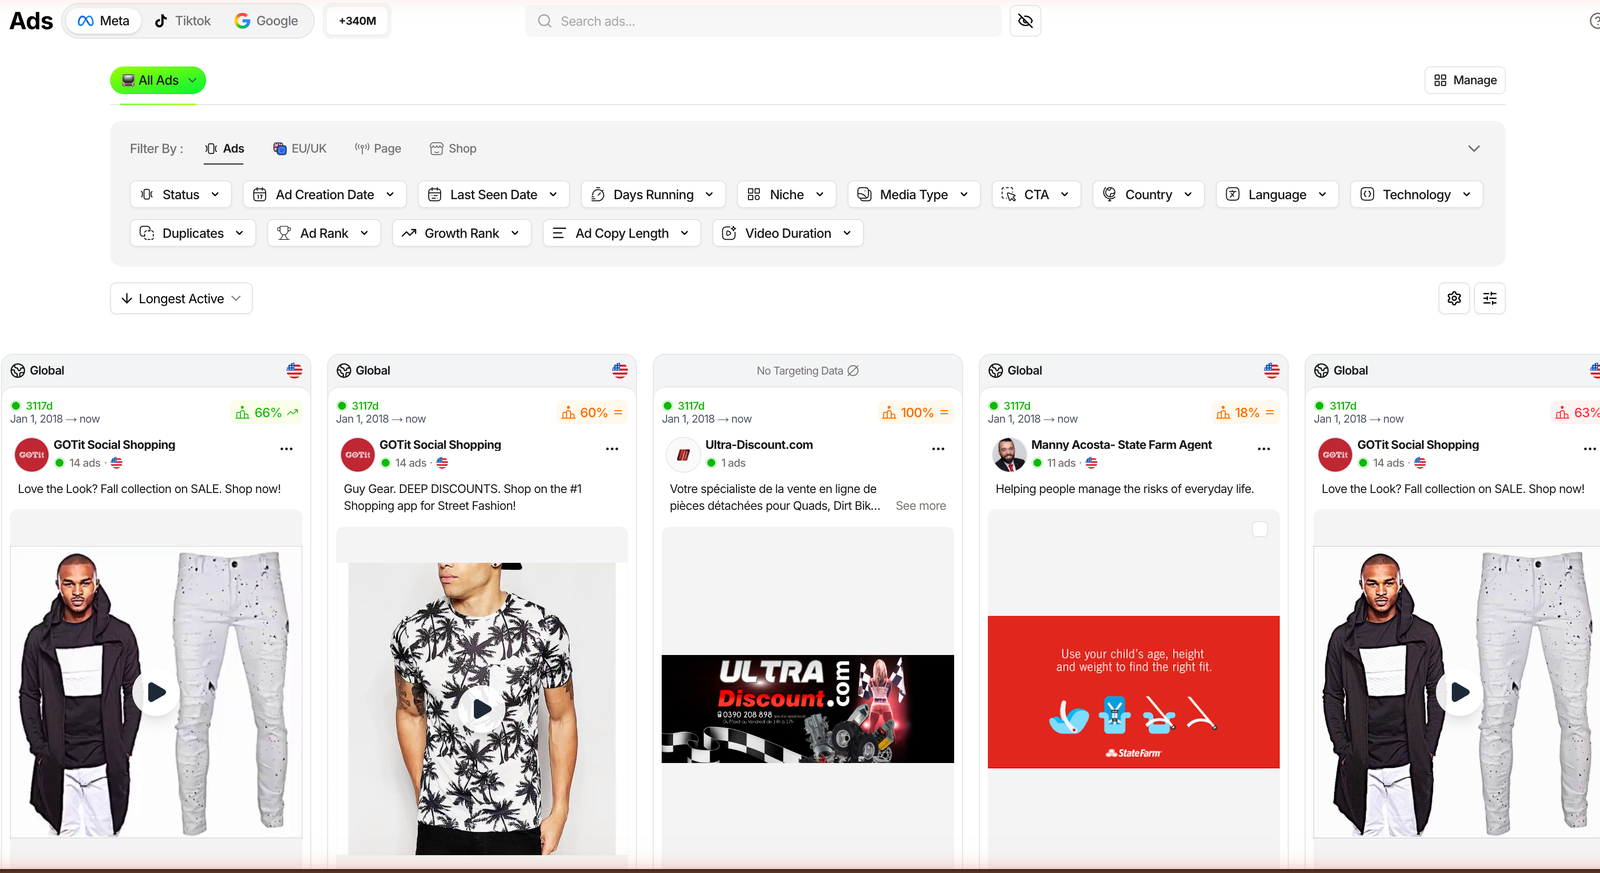Viewport: 1600px width, 873px height.
Task: Expand the Last Seen Date filter
Action: pyautogui.click(x=494, y=194)
